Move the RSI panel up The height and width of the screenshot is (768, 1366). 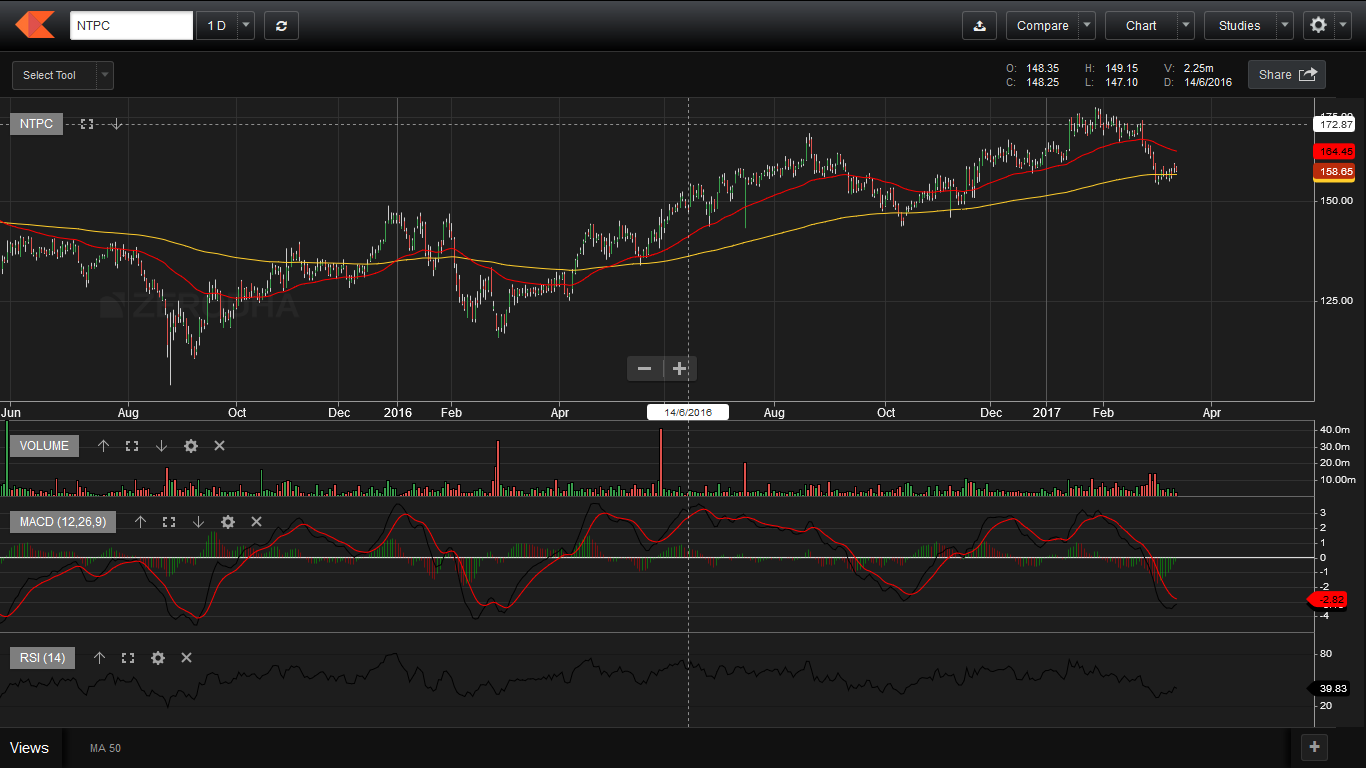pyautogui.click(x=99, y=658)
